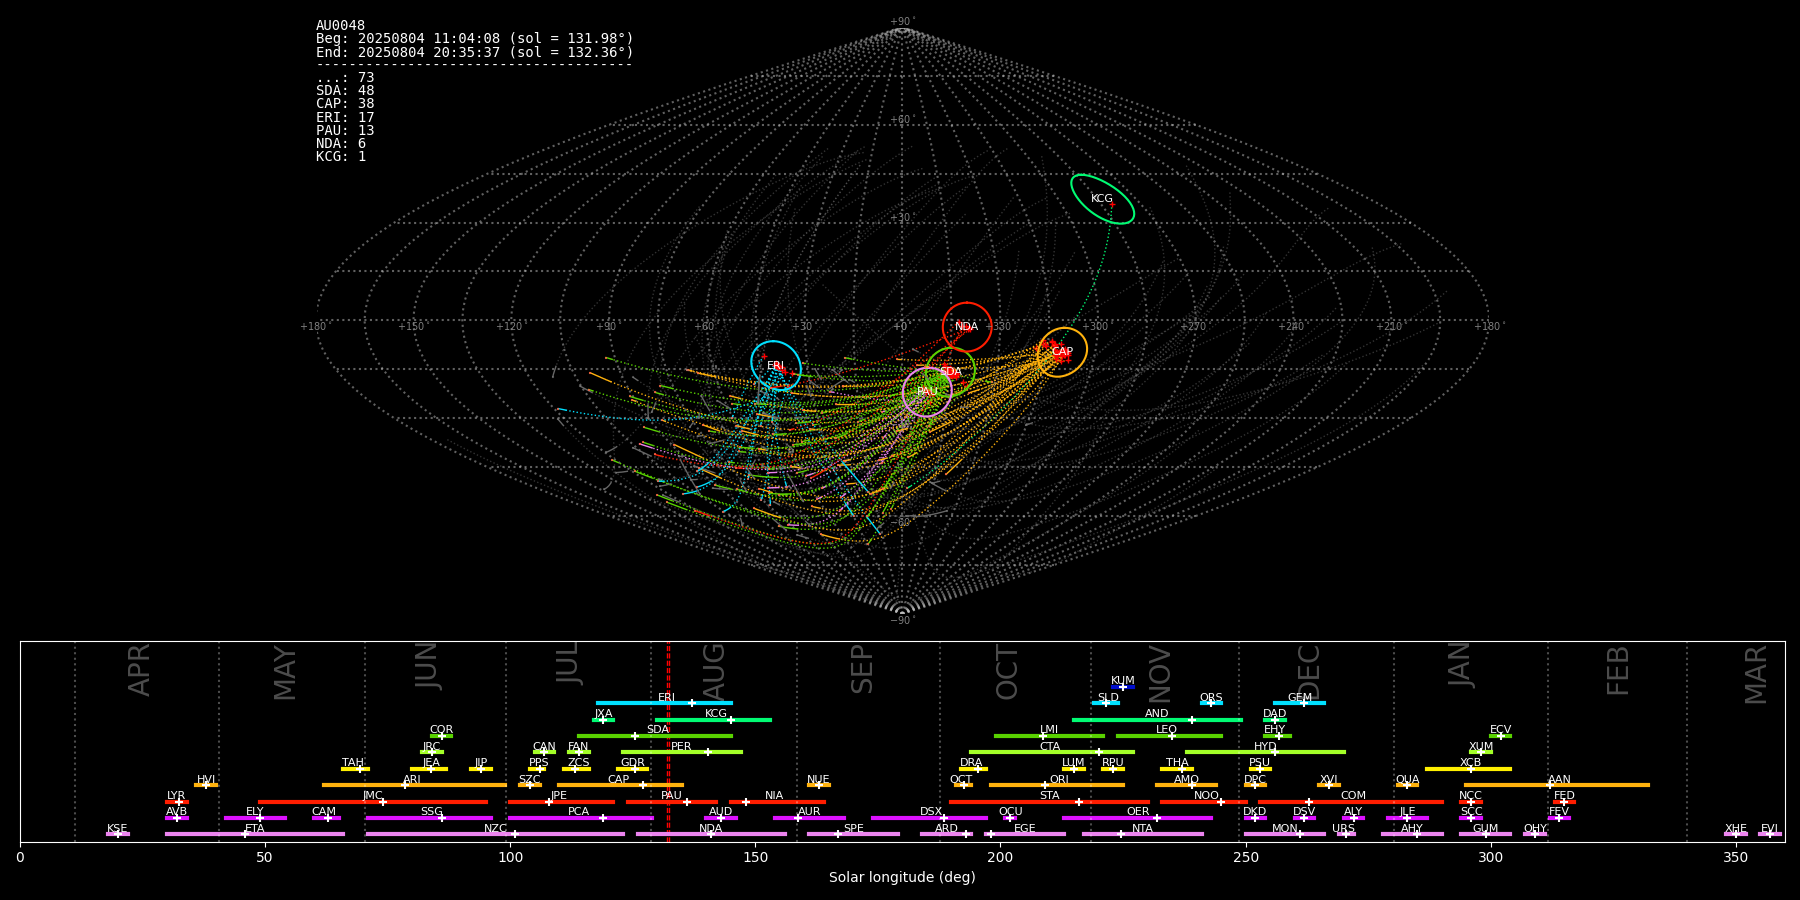Select the SSG purple bar in timeline
The height and width of the screenshot is (900, 1800).
(429, 818)
